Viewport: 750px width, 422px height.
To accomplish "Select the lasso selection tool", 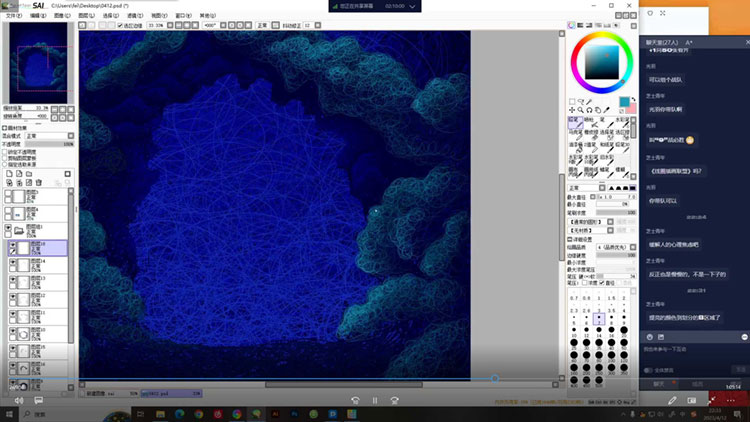I will (x=580, y=101).
